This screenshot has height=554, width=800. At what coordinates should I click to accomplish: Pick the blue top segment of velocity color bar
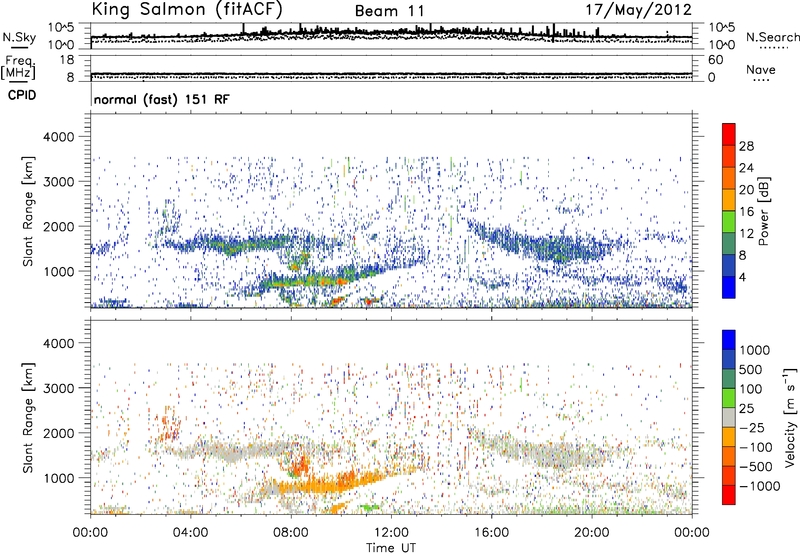coord(729,340)
